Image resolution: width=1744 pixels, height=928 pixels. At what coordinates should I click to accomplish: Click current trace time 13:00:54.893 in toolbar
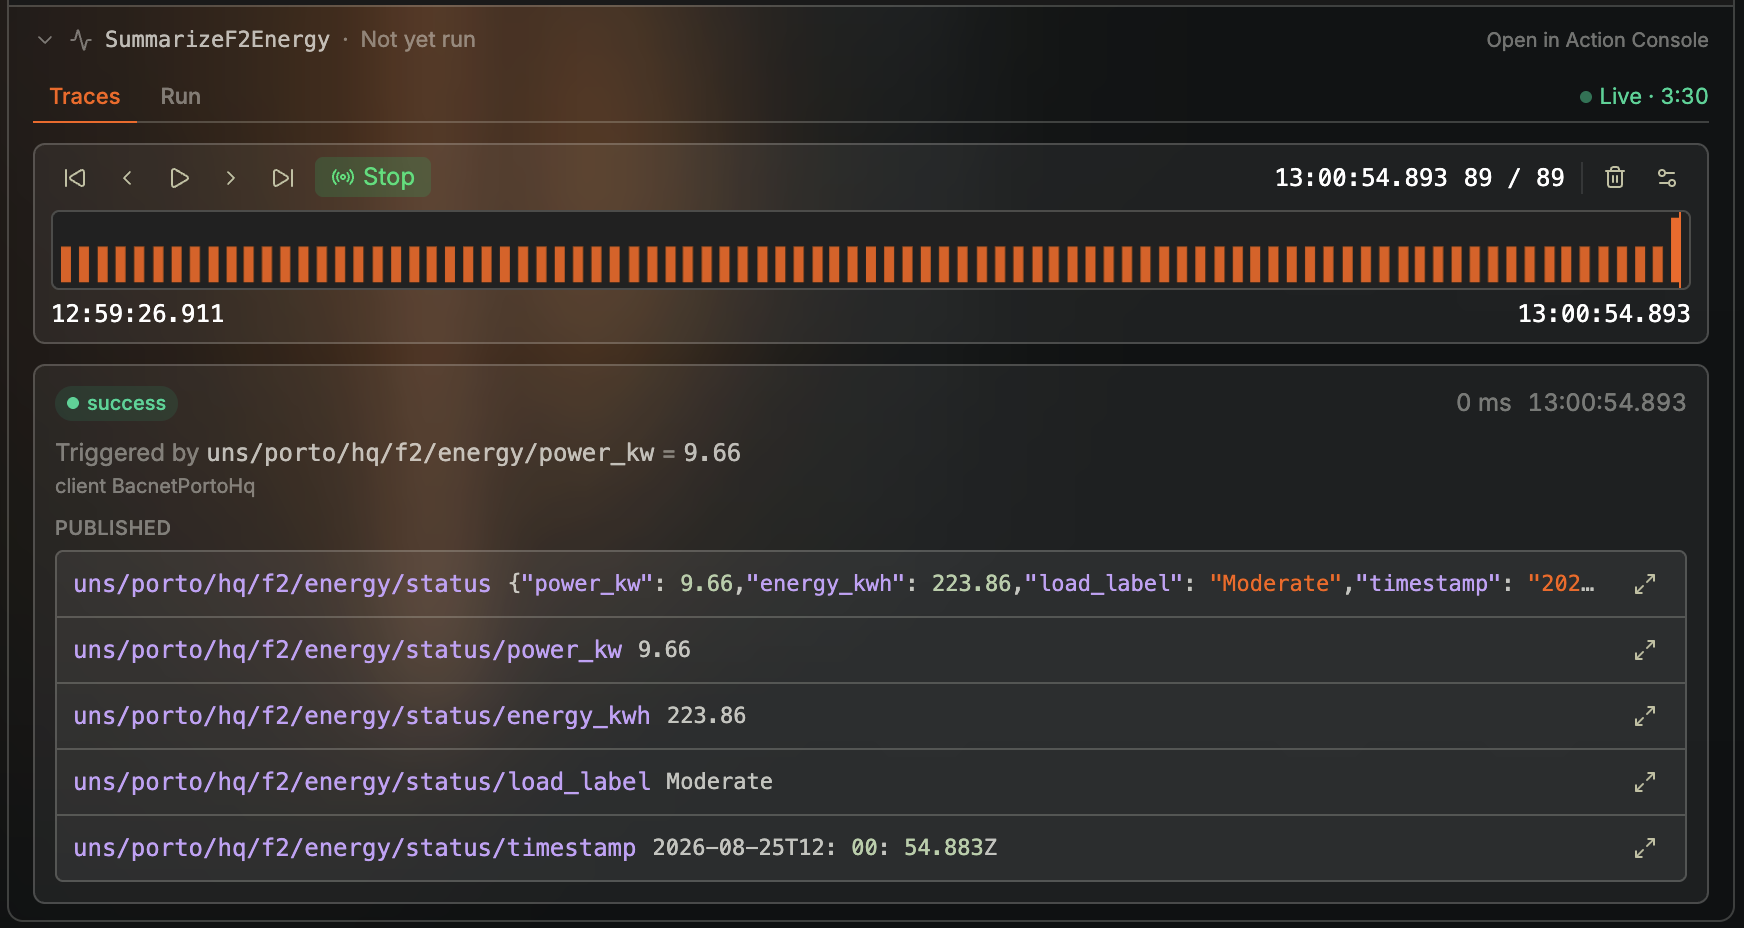(1361, 178)
